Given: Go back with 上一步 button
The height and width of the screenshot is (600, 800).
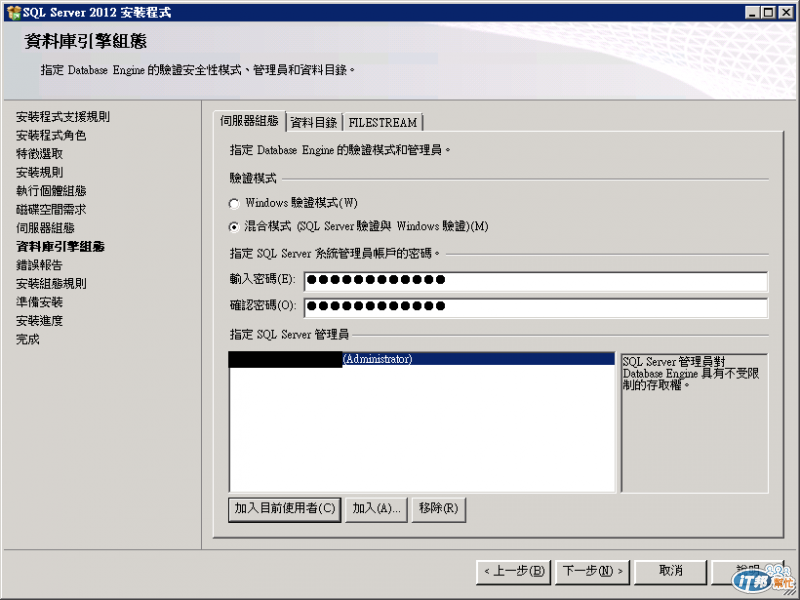Looking at the screenshot, I should [514, 571].
